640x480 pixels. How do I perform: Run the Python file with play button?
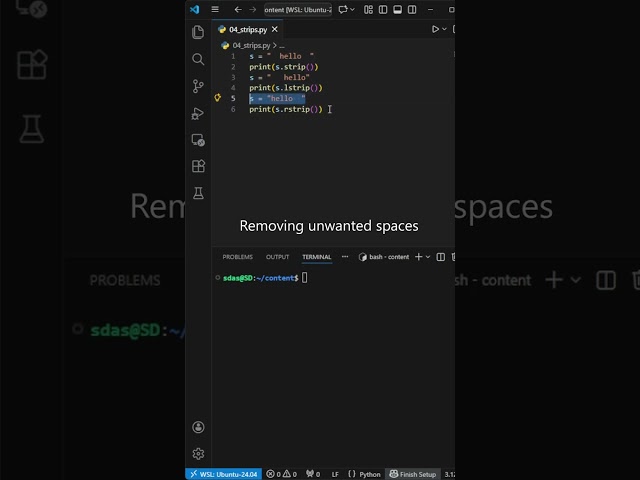coord(435,29)
